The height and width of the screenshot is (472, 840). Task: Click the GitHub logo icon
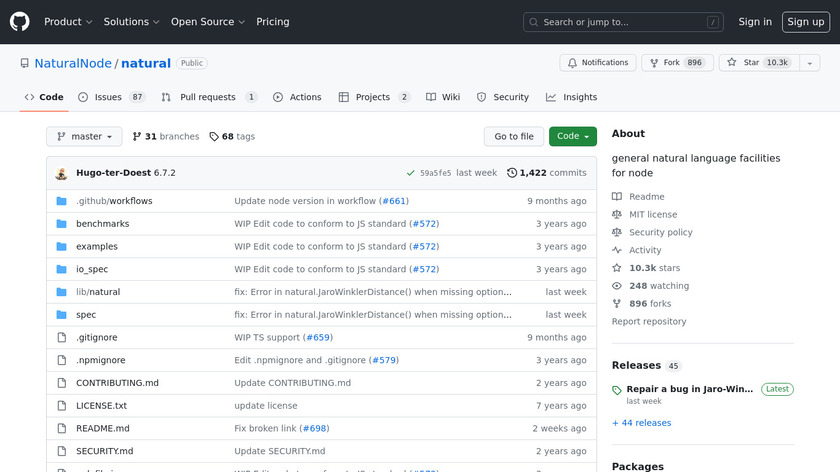(x=20, y=22)
